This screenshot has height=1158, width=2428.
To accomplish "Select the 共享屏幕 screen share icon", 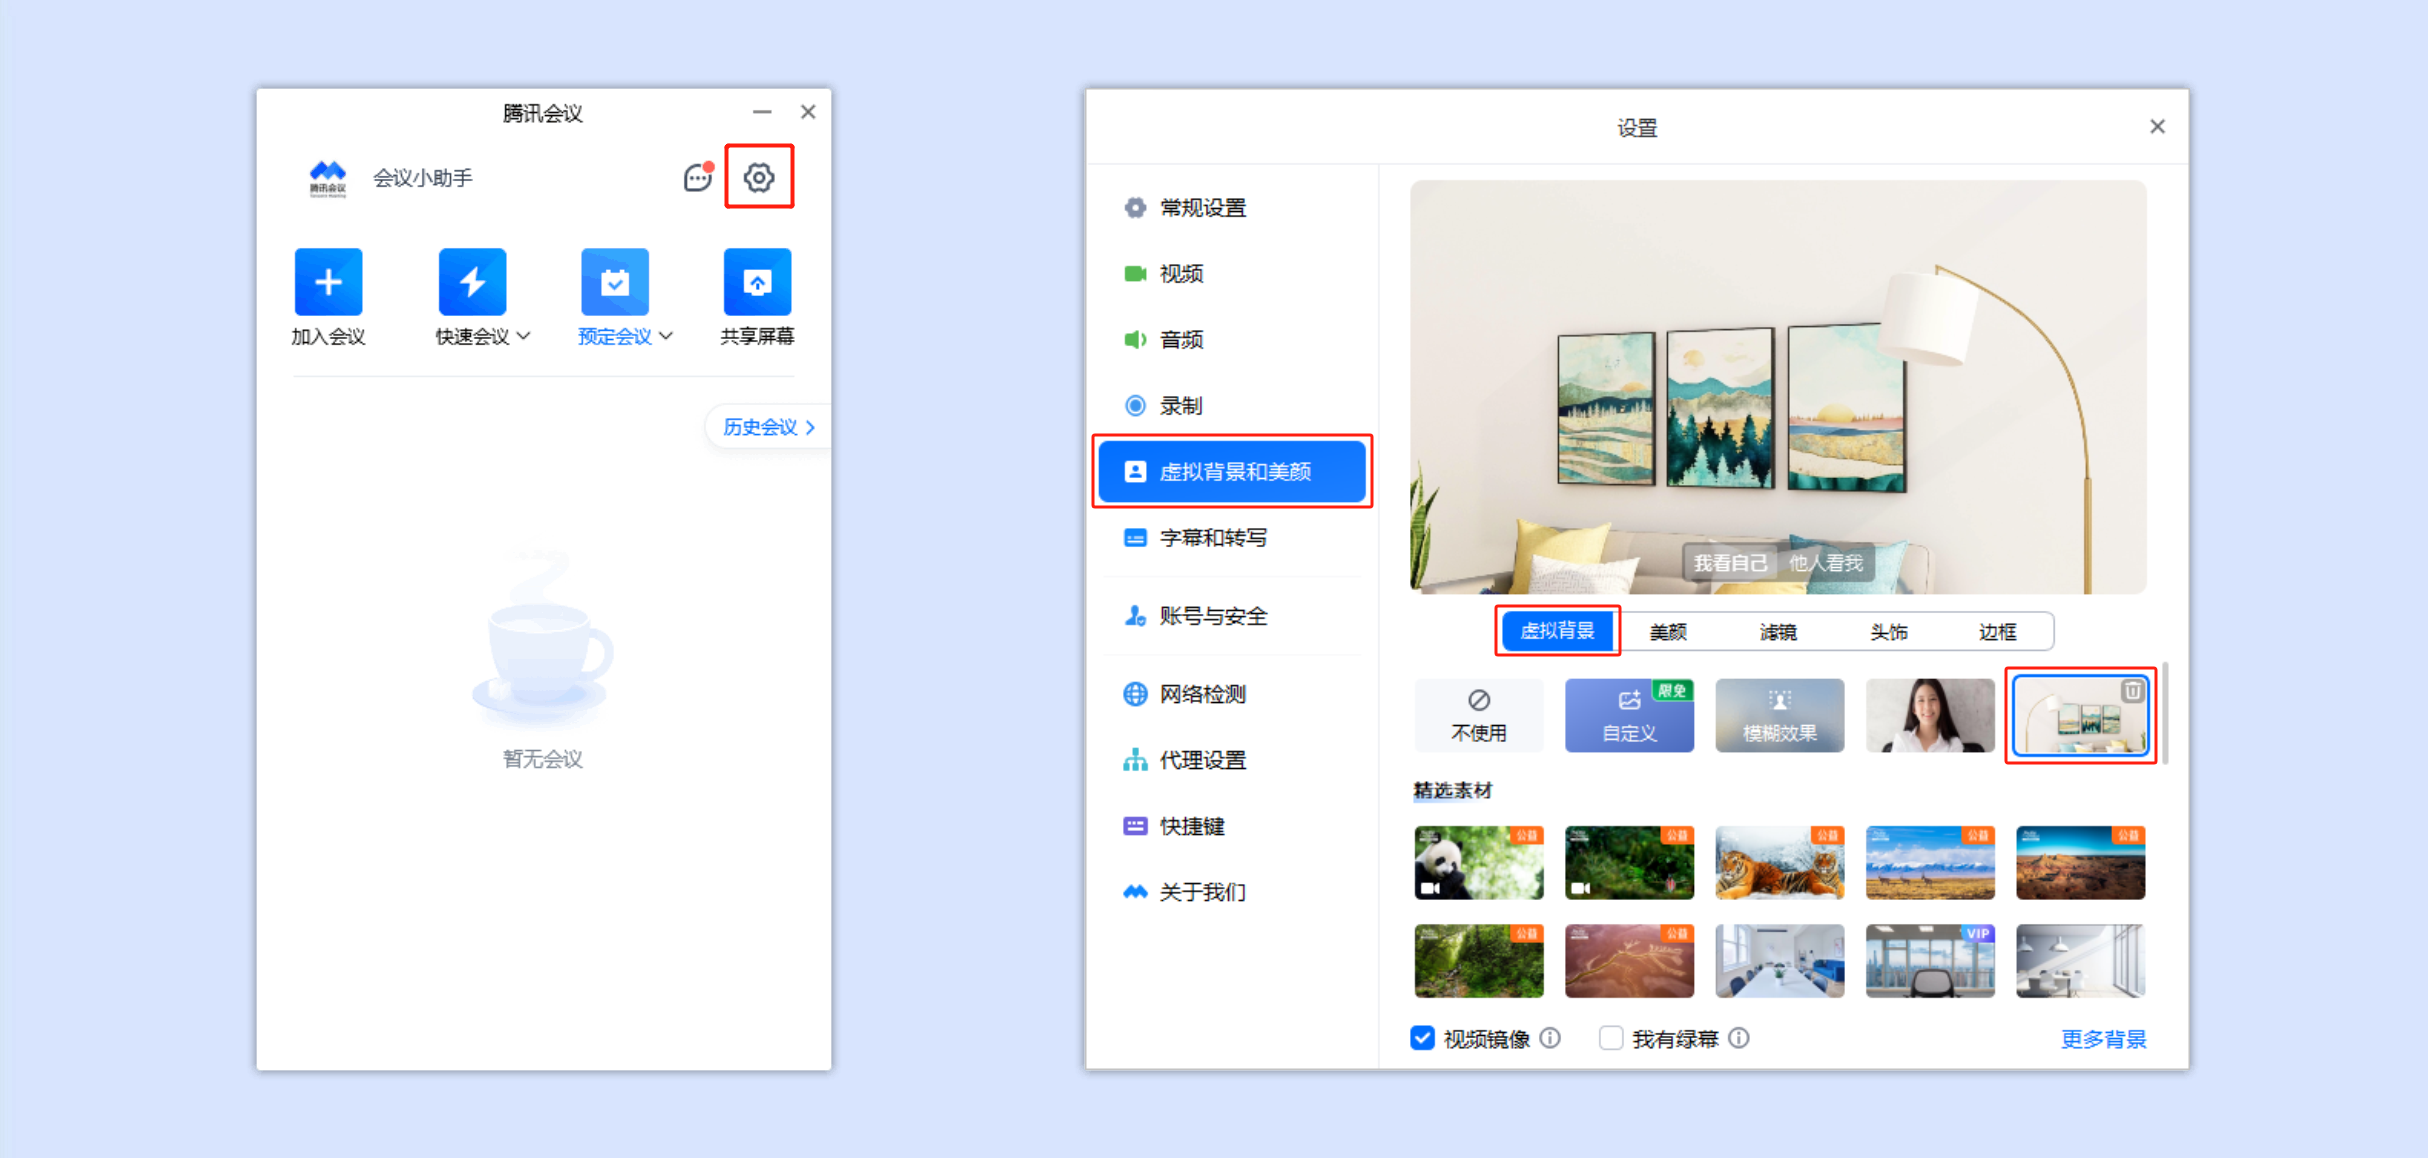I will (757, 281).
